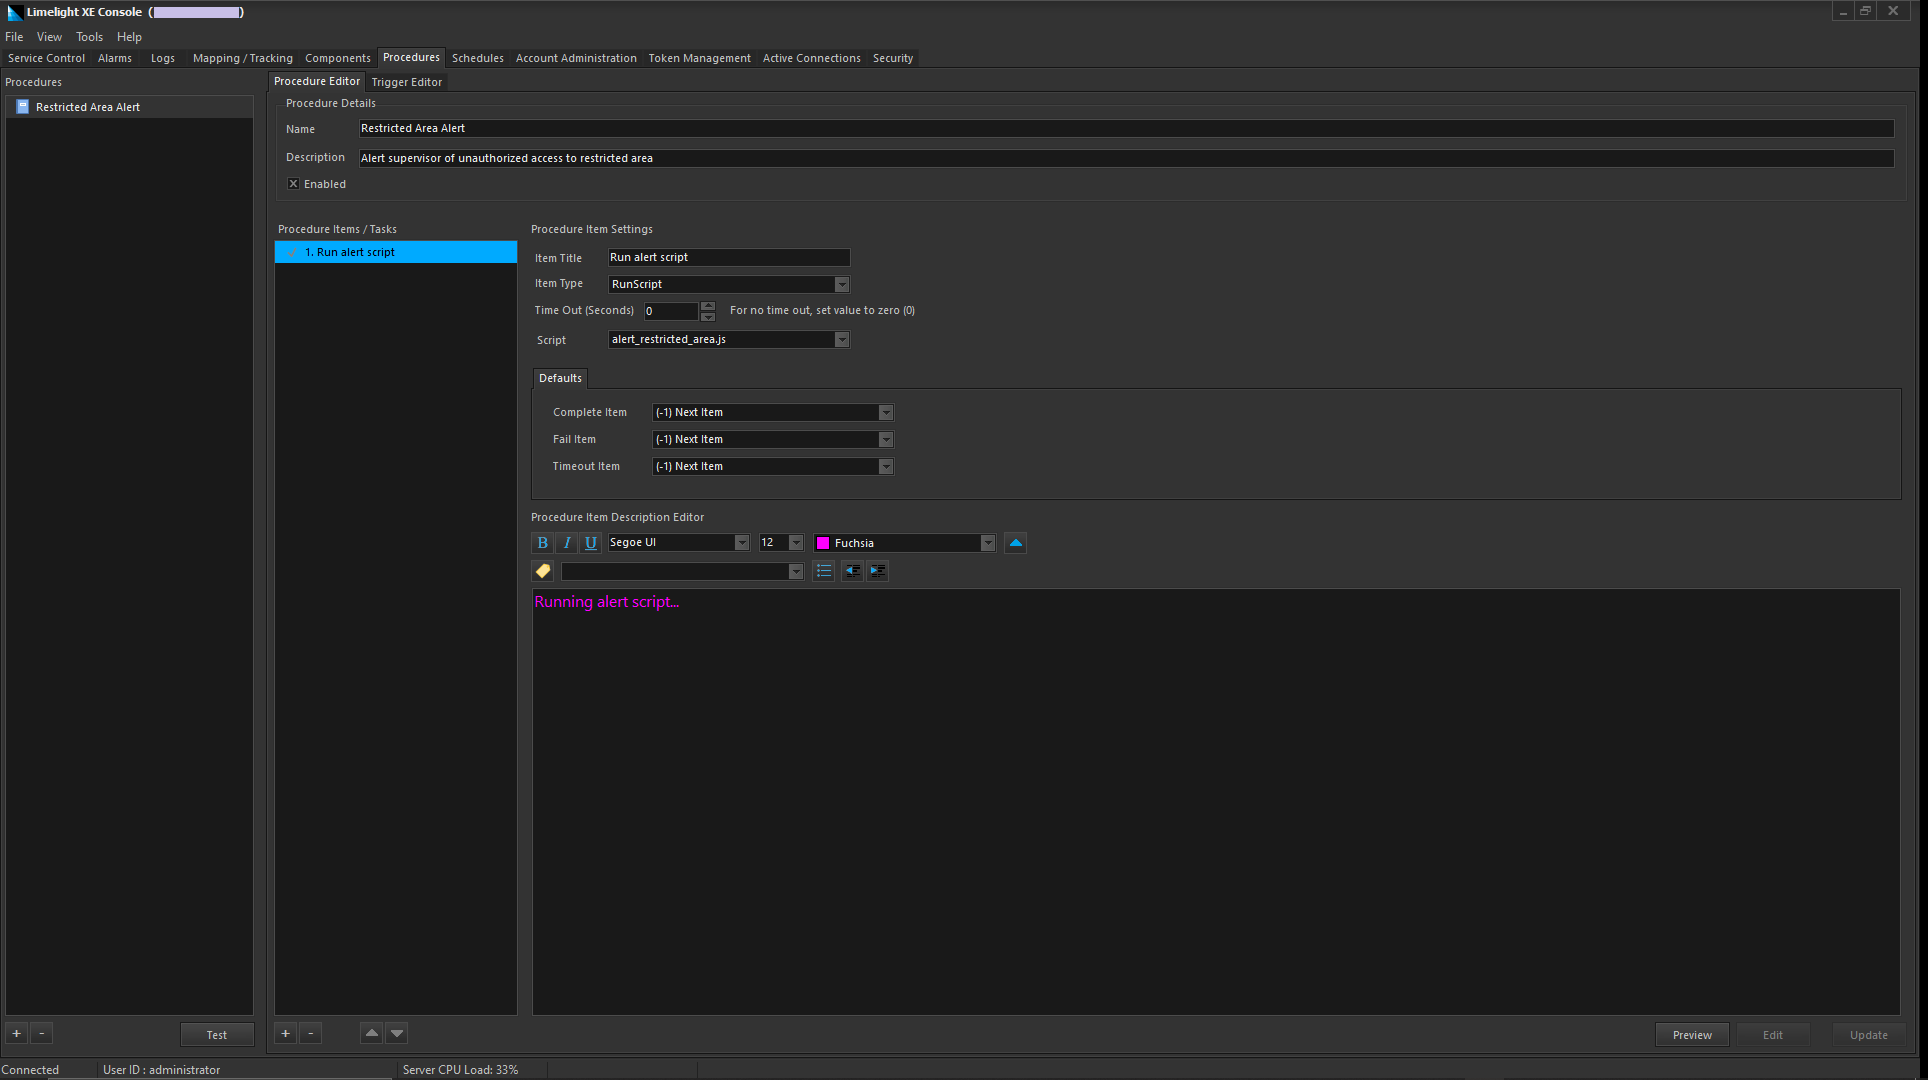Switch to the Service Control tab
Image resolution: width=1928 pixels, height=1080 pixels.
[46, 58]
